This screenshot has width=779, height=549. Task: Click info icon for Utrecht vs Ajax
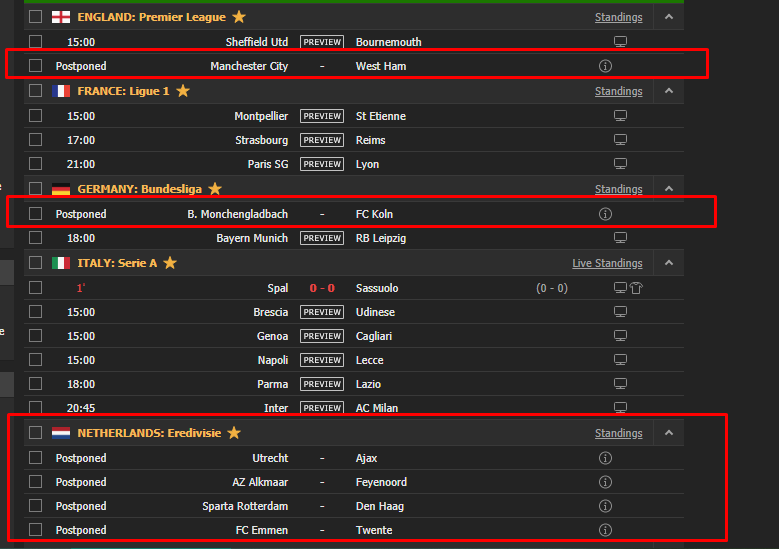(x=604, y=458)
